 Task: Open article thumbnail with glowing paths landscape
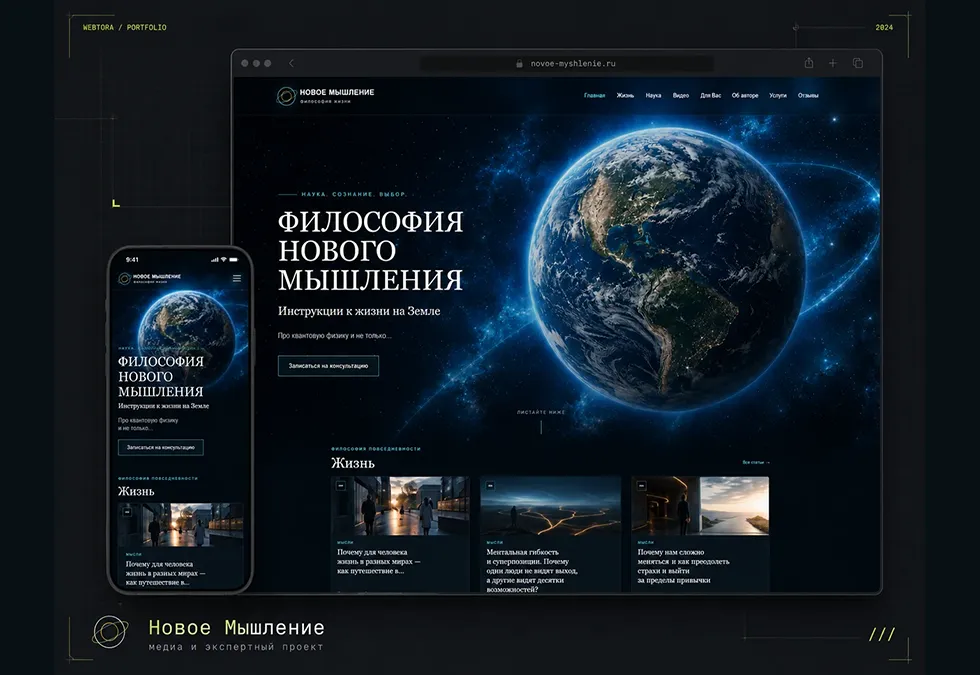(x=551, y=506)
